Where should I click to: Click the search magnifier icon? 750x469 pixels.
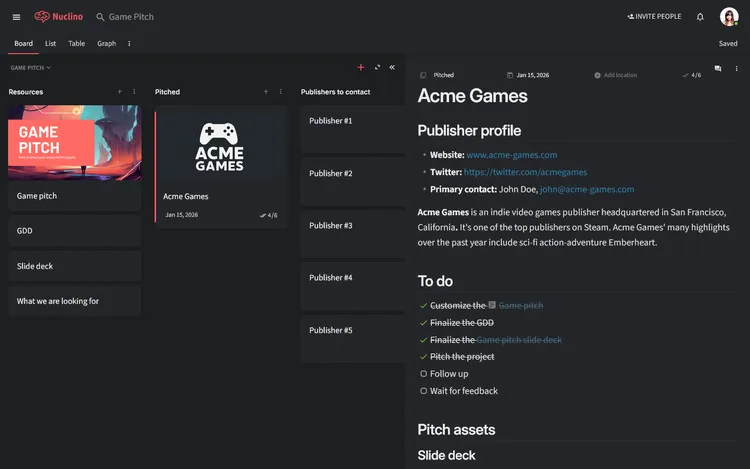coord(100,17)
